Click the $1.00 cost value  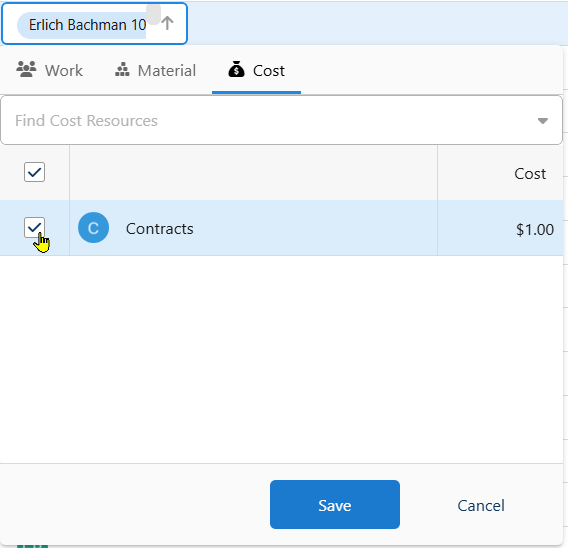coord(535,229)
